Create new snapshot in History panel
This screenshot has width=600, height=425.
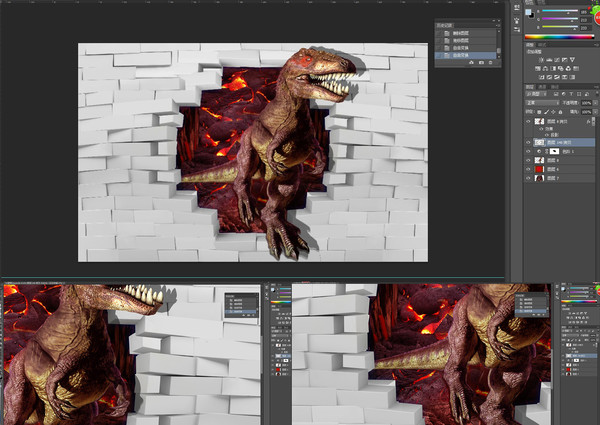(x=481, y=62)
